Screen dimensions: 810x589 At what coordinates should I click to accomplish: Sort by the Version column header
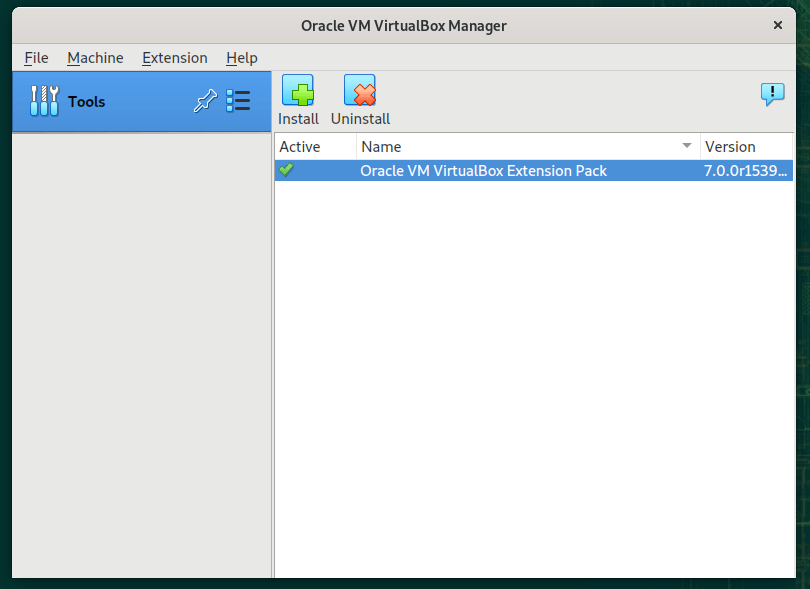pos(745,146)
